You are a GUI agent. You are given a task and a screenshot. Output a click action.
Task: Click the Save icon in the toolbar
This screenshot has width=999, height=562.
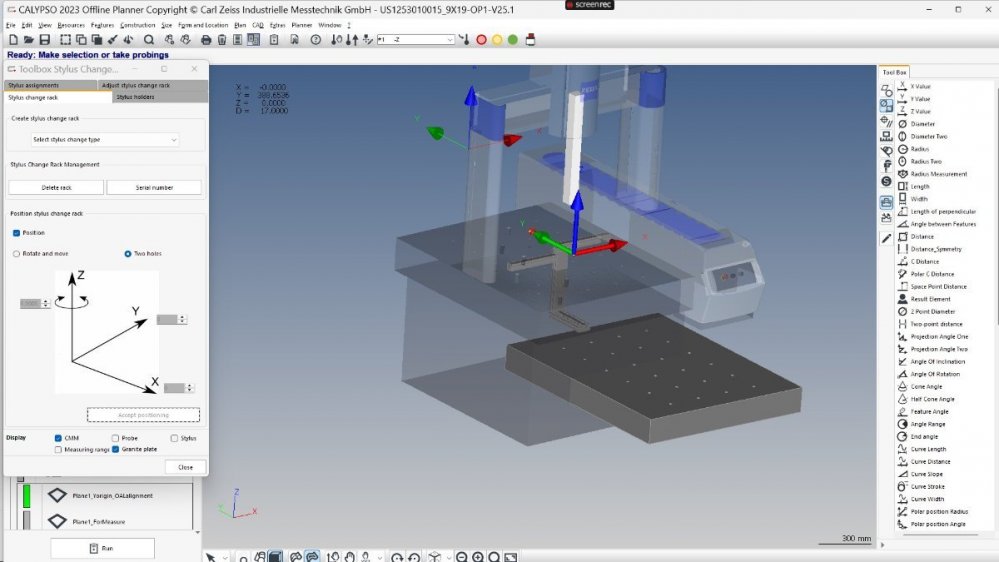point(45,40)
